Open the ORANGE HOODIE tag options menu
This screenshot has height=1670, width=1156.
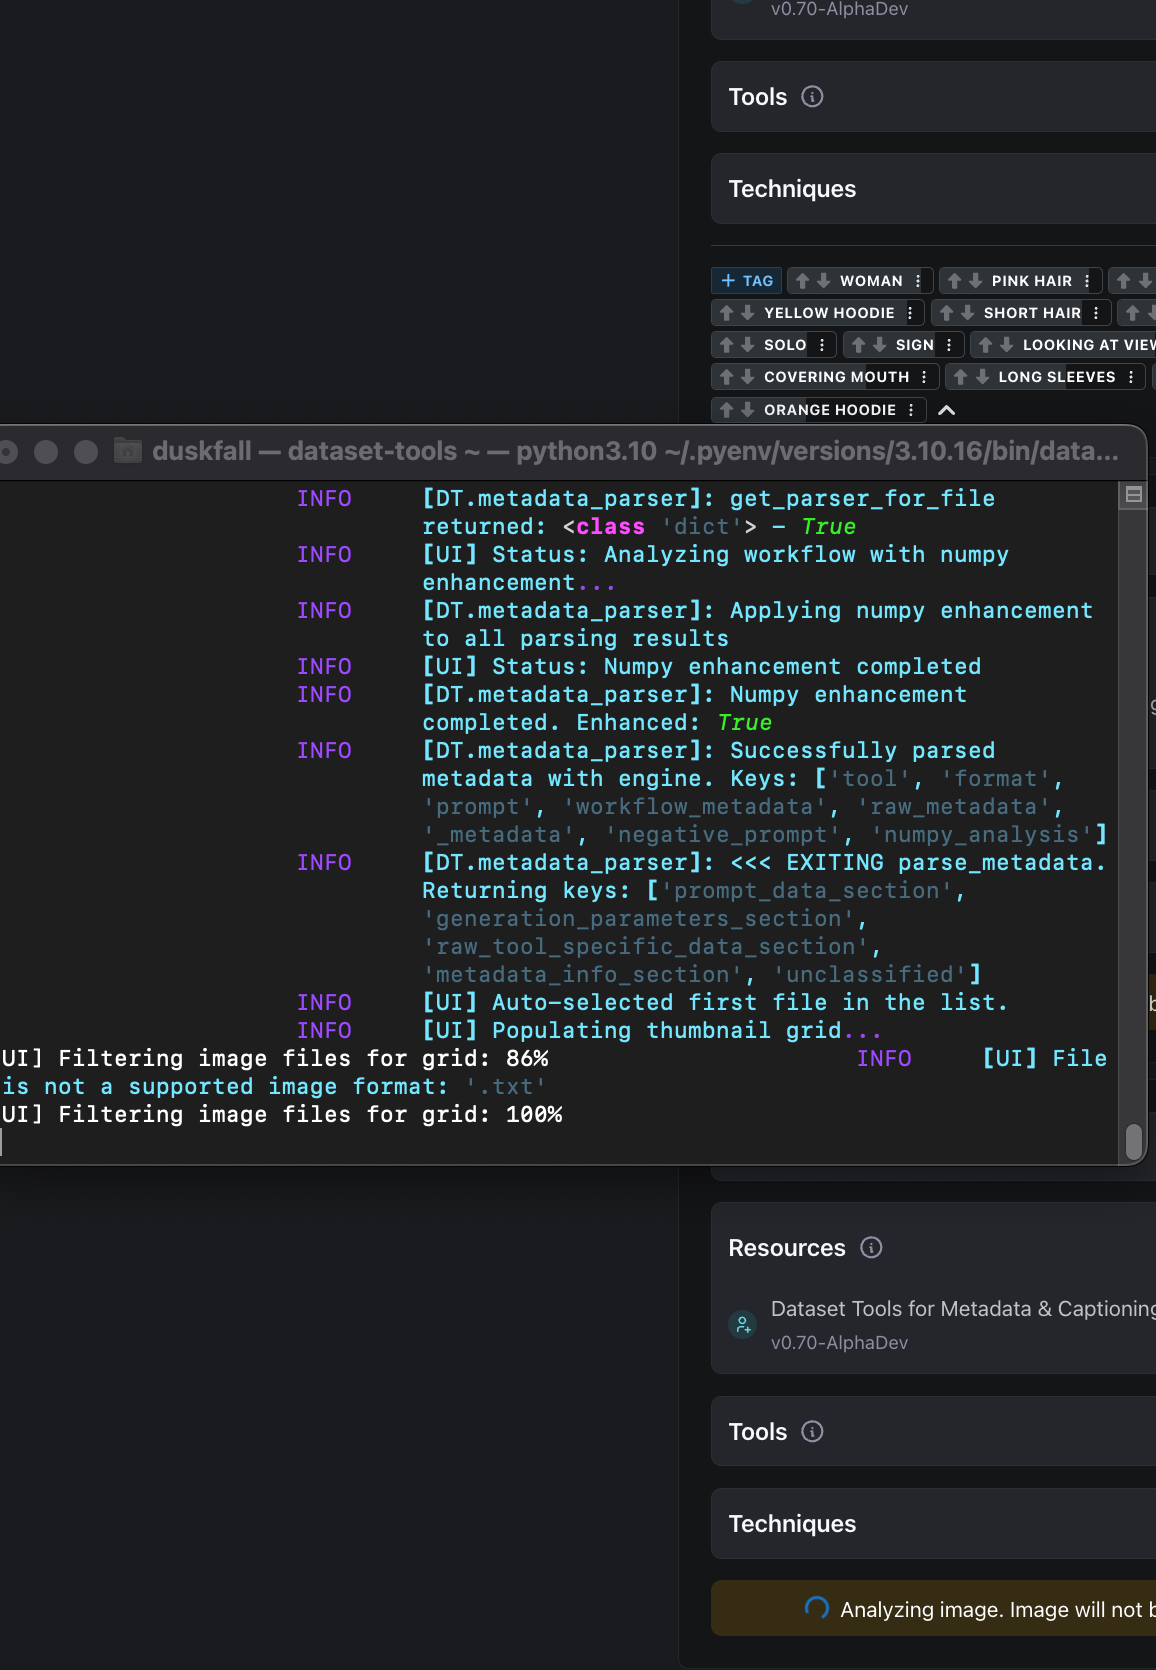click(x=911, y=410)
